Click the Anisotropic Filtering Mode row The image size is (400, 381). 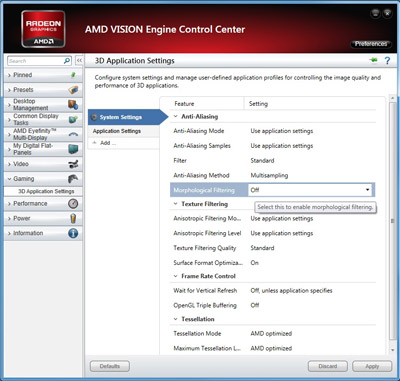point(272,218)
